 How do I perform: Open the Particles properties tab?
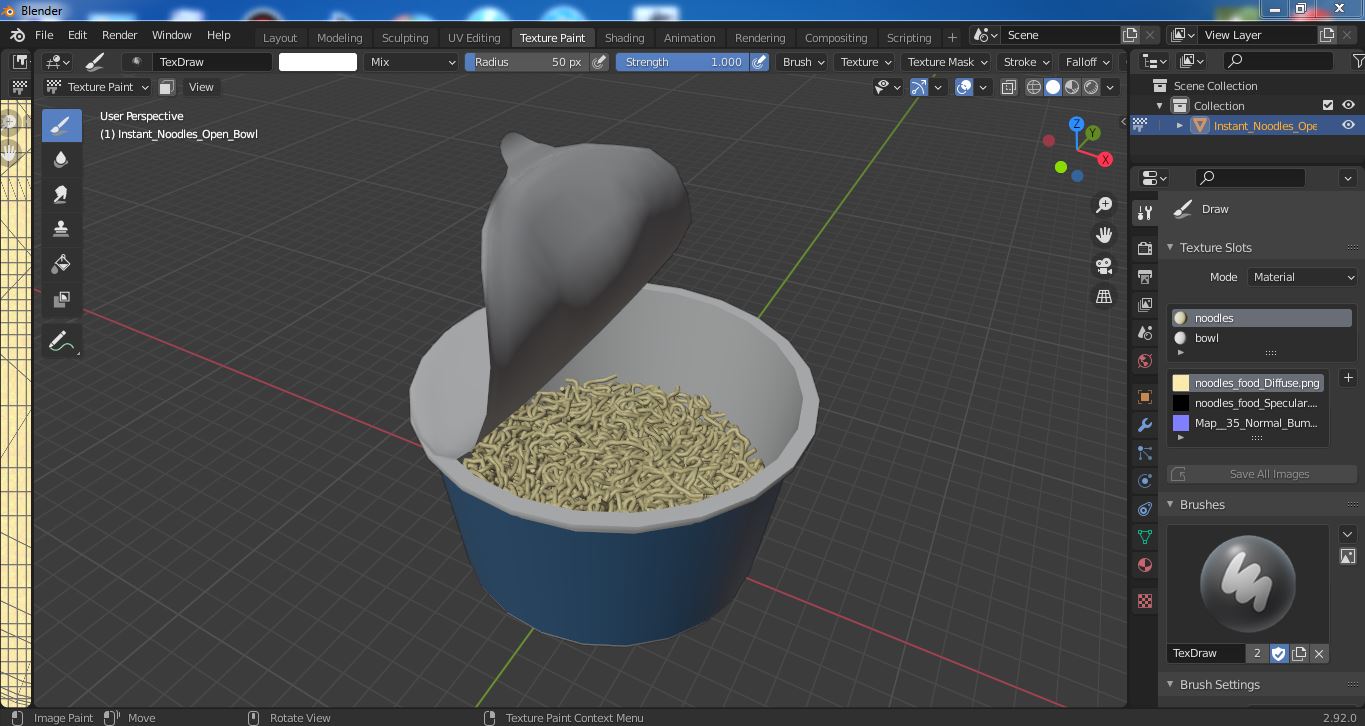pos(1145,453)
